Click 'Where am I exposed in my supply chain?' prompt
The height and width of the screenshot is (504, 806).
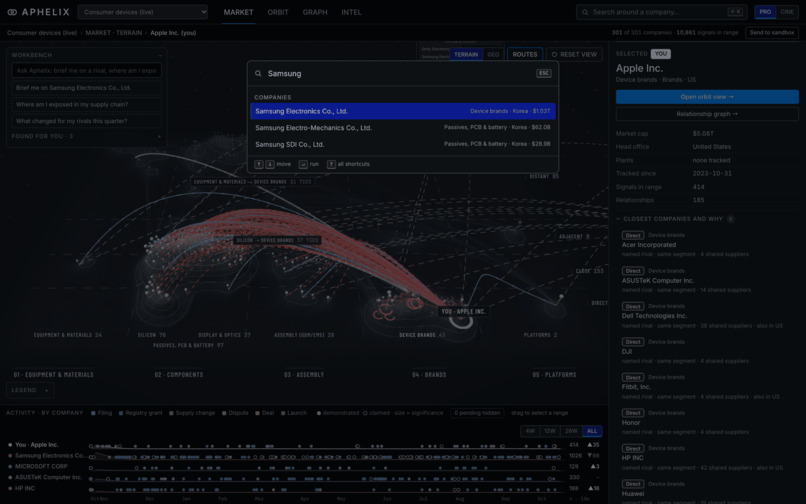tap(86, 104)
